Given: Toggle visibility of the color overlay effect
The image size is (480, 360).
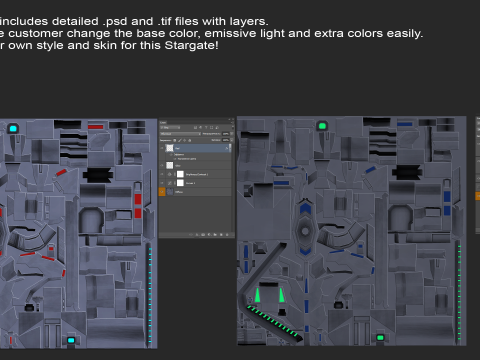Looking at the screenshot, I should (x=175, y=159).
